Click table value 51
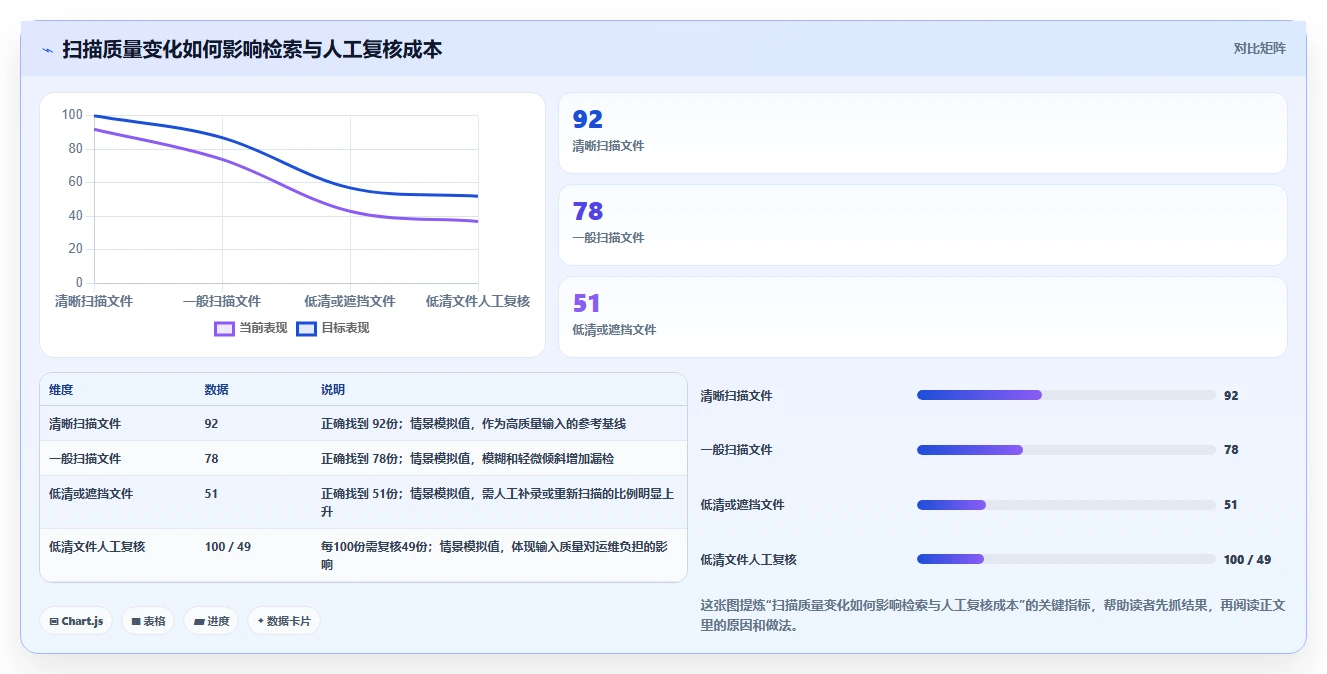1327x674 pixels. [x=211, y=494]
